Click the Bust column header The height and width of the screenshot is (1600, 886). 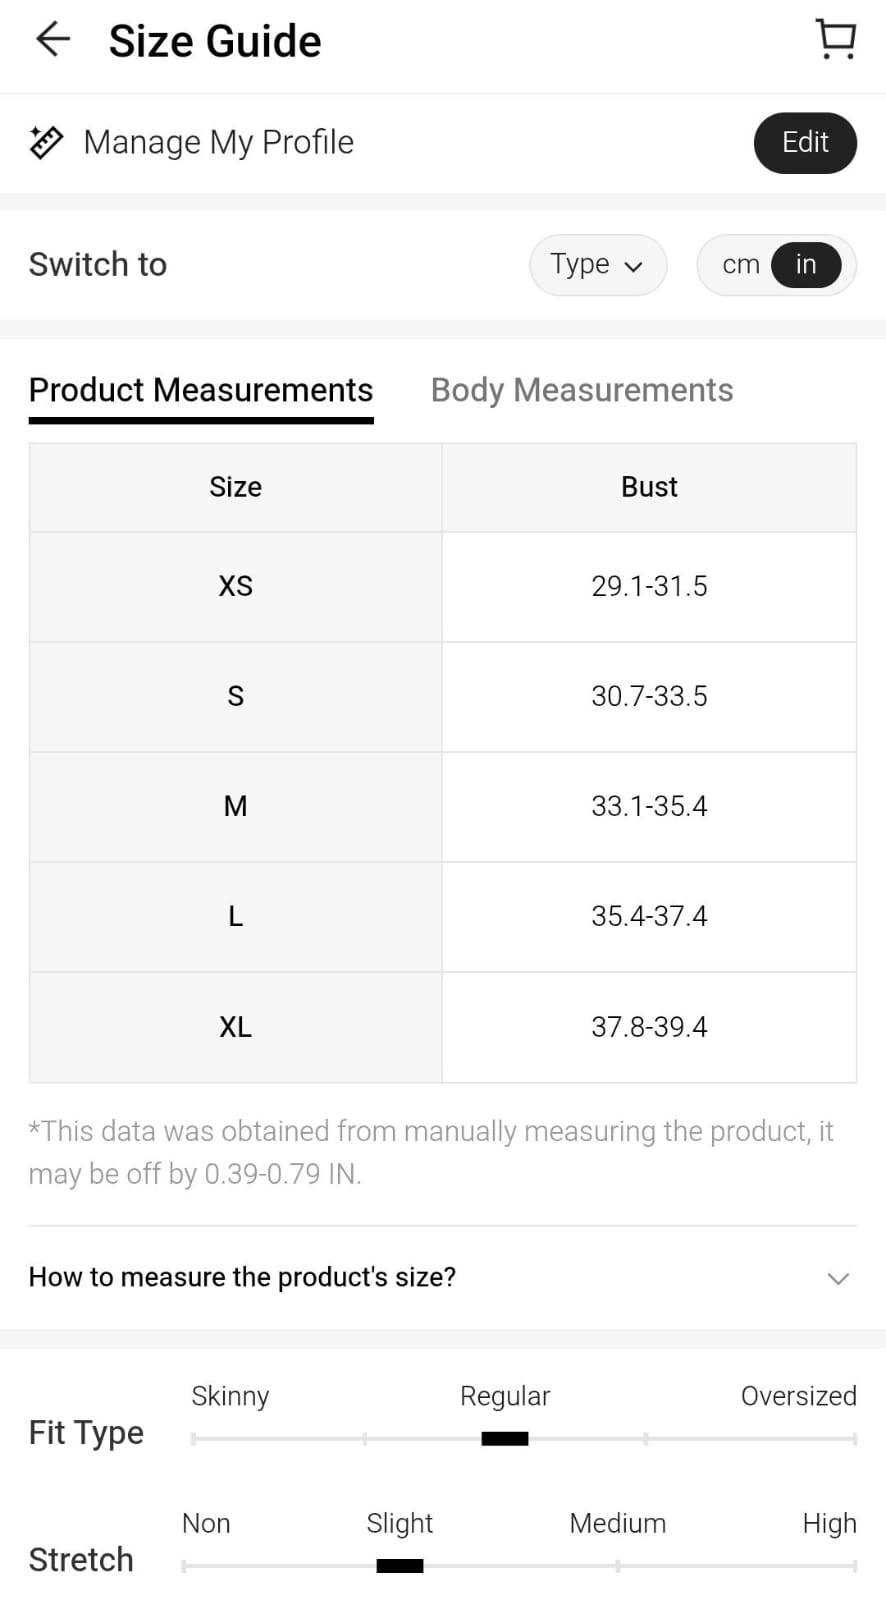[x=649, y=487]
